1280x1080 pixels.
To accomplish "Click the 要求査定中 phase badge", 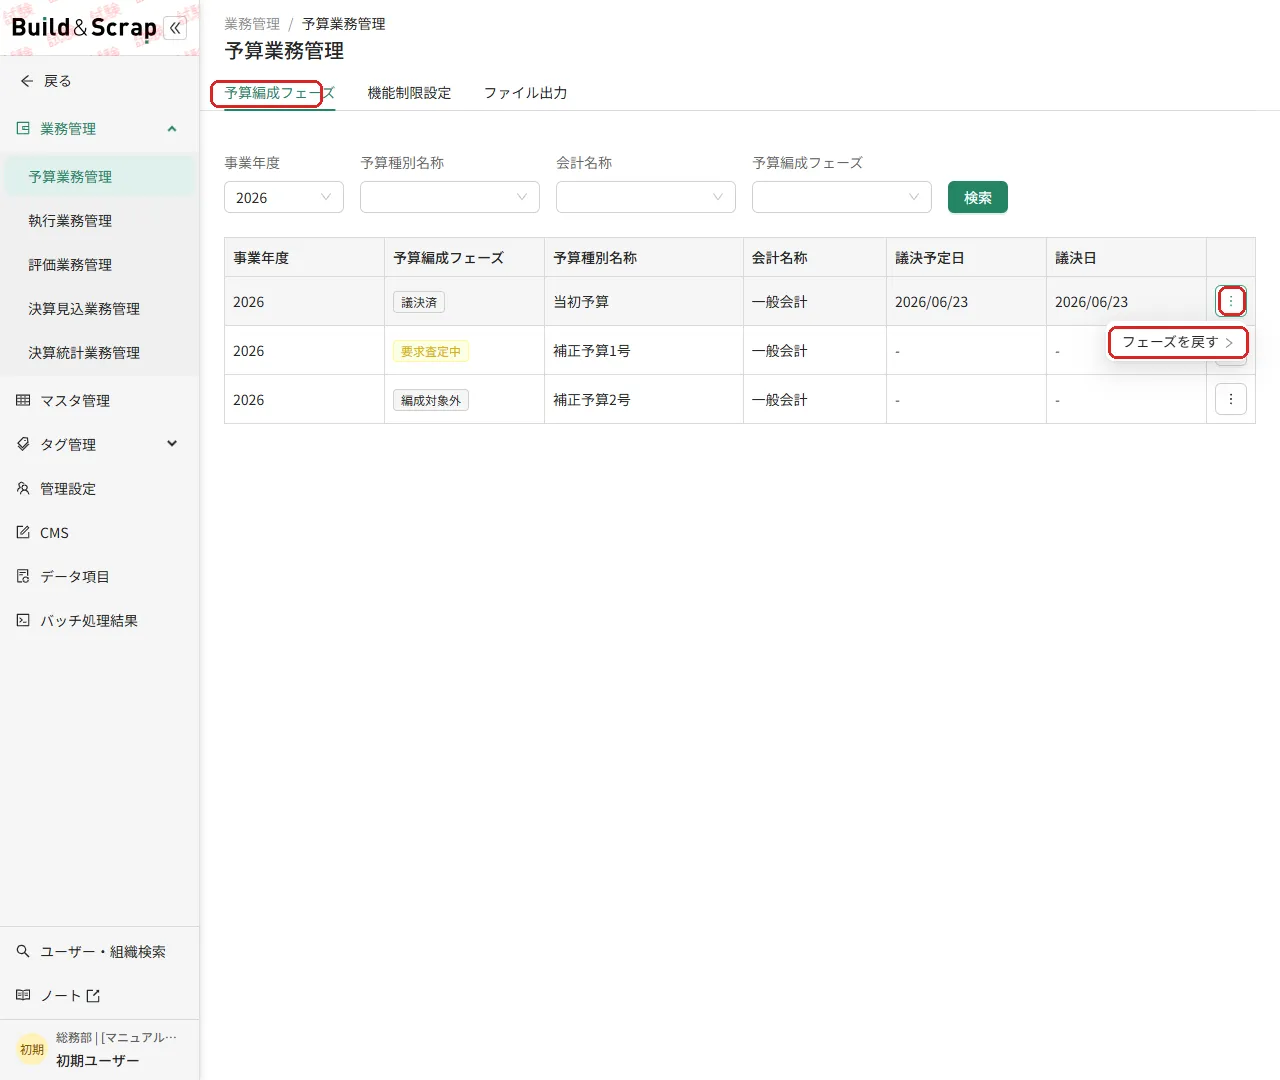I will 431,351.
